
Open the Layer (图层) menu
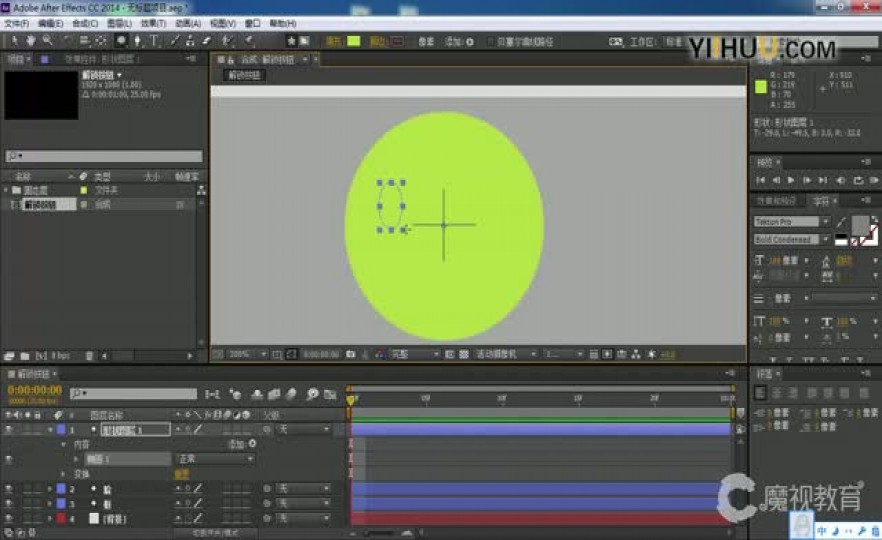coord(119,23)
